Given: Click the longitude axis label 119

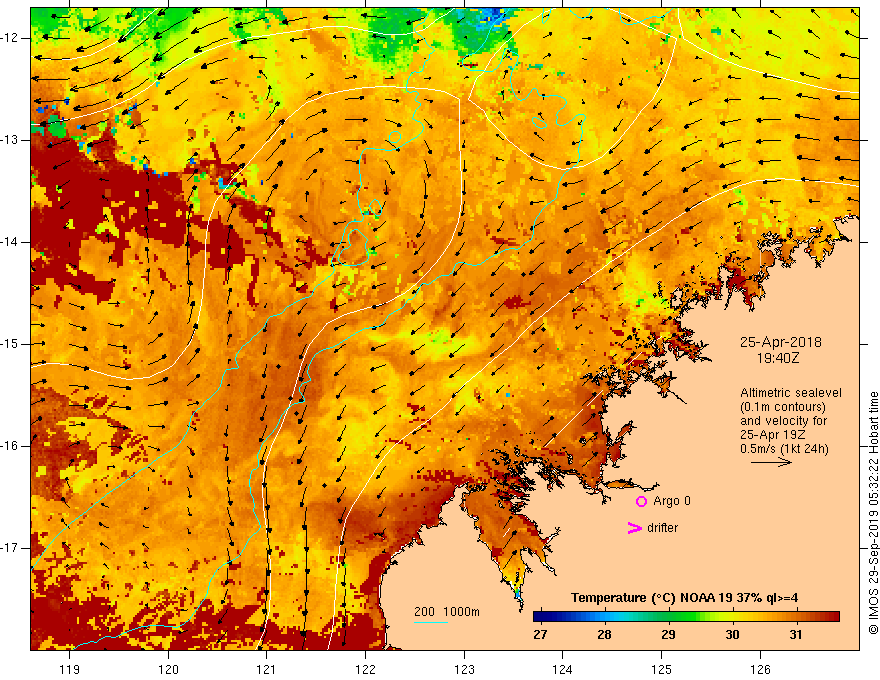Looking at the screenshot, I should [x=70, y=669].
